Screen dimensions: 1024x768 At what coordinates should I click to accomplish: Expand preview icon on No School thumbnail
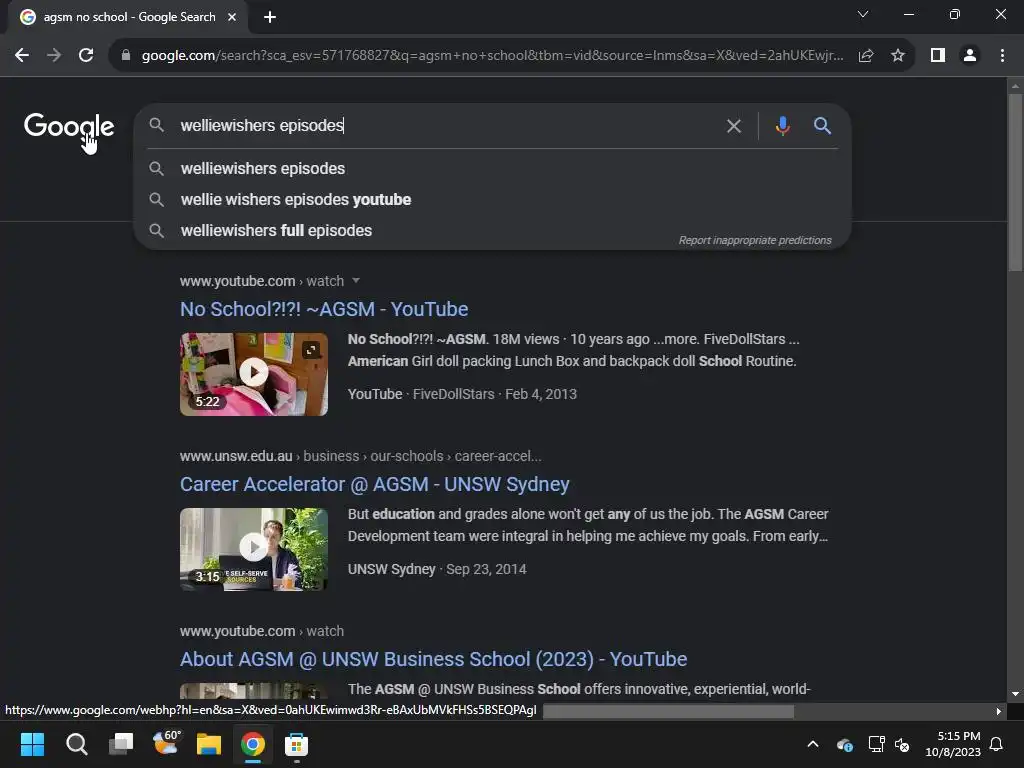(312, 350)
